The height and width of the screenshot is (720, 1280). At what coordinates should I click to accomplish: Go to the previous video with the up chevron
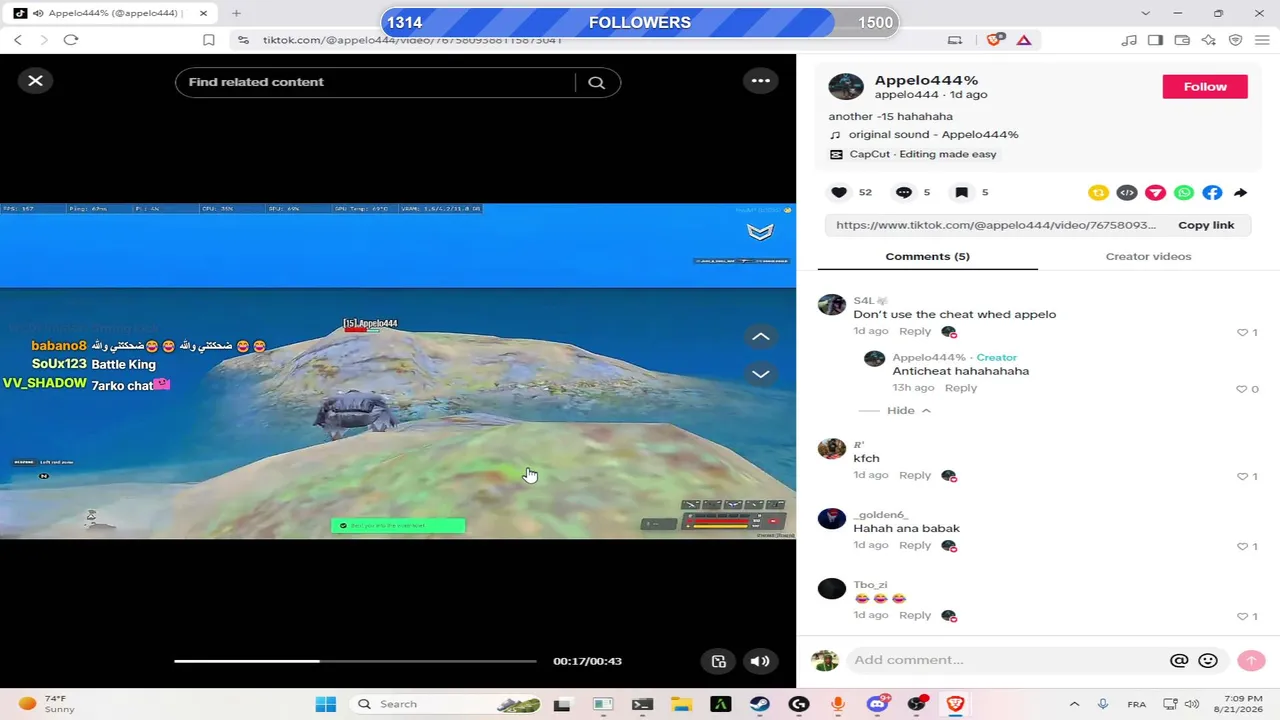761,337
